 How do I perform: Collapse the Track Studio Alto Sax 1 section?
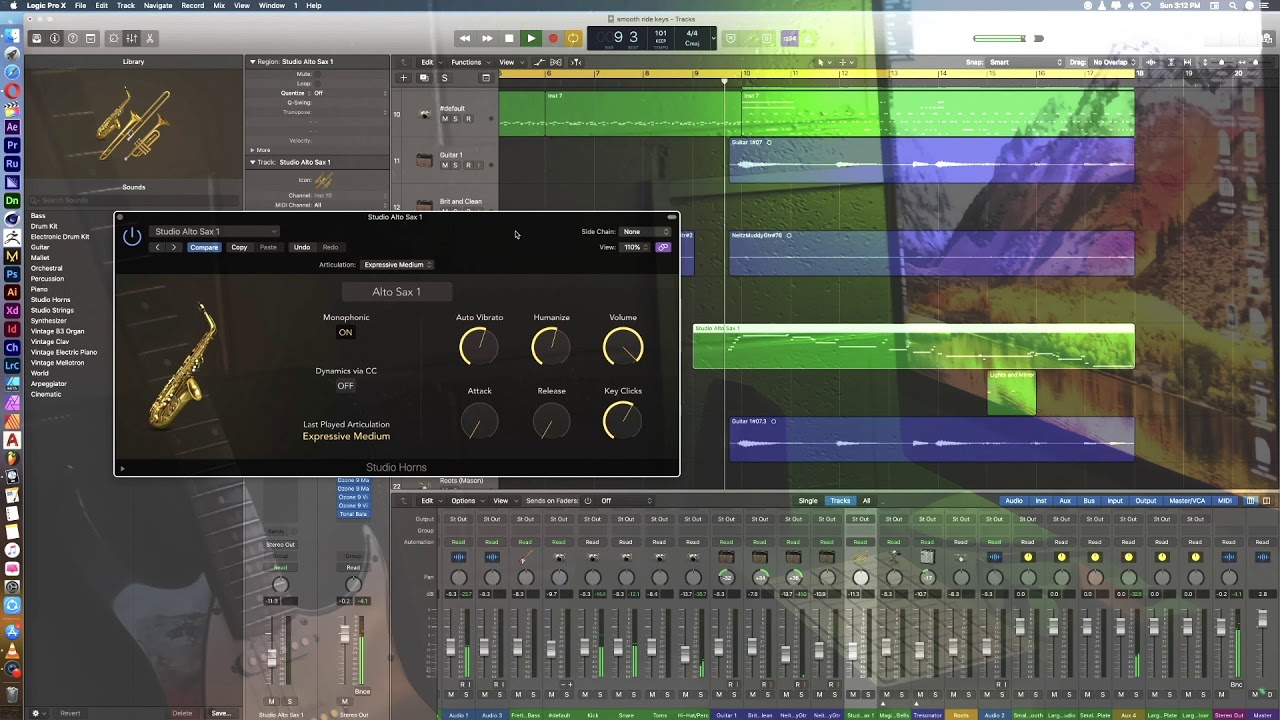pyautogui.click(x=252, y=162)
